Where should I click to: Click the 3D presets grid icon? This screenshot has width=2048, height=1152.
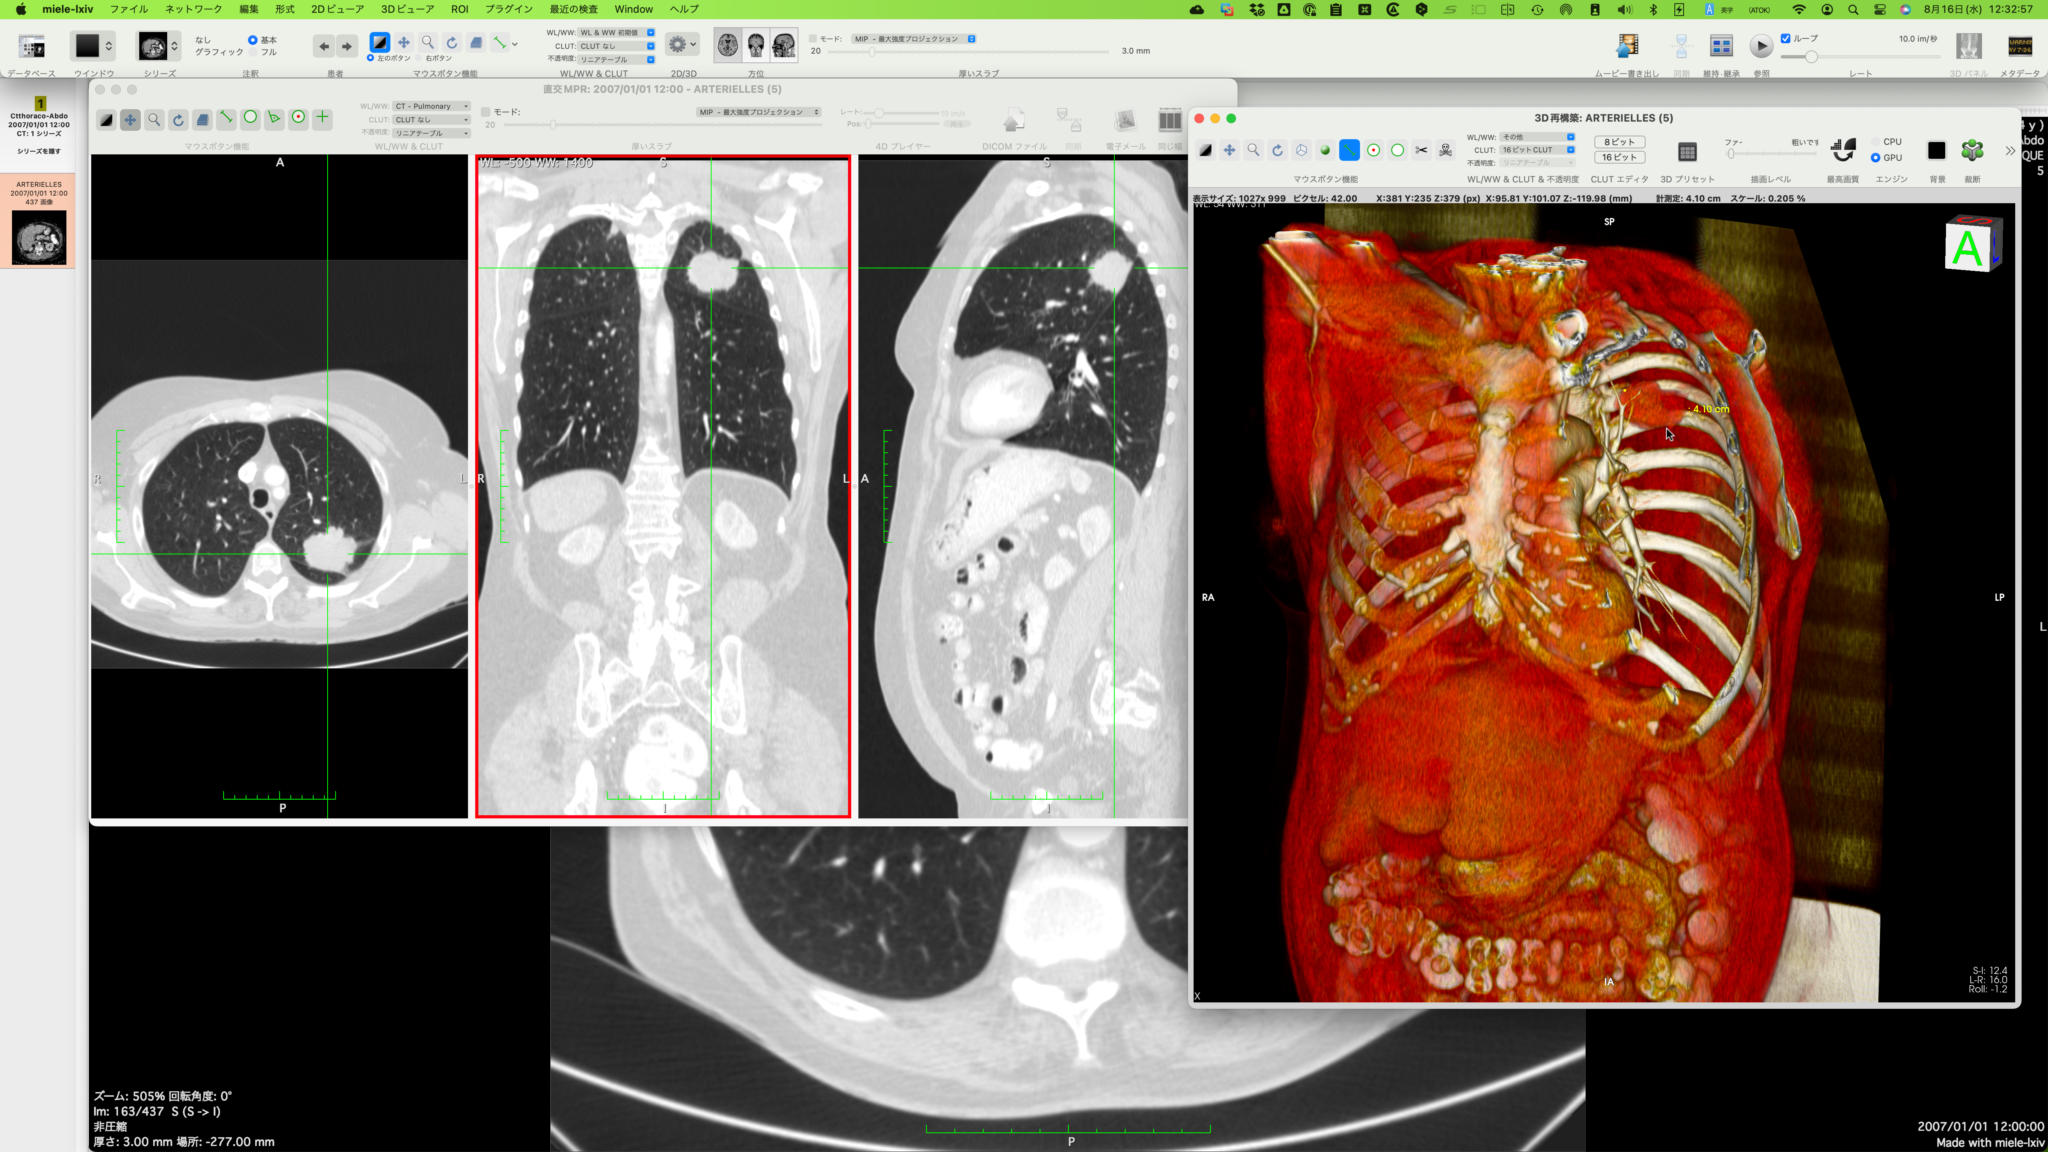click(x=1687, y=152)
